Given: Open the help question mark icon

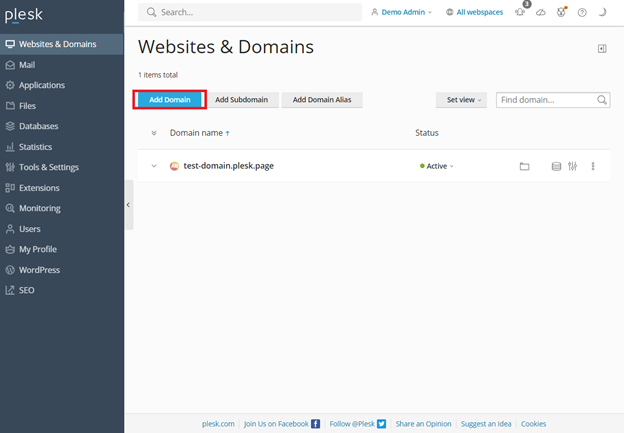Looking at the screenshot, I should pos(582,12).
